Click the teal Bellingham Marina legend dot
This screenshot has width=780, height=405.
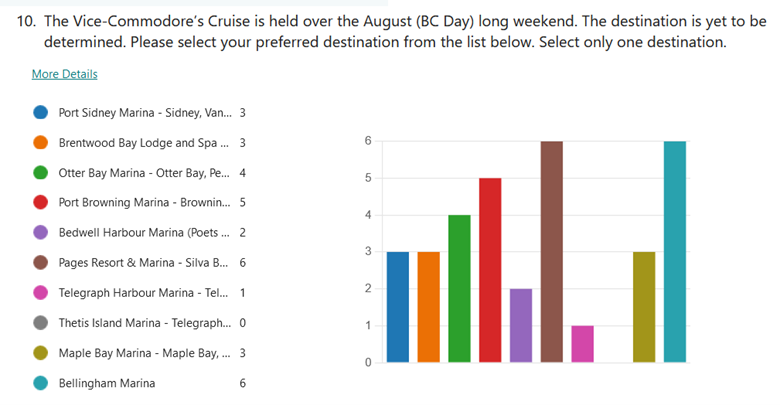coord(41,383)
